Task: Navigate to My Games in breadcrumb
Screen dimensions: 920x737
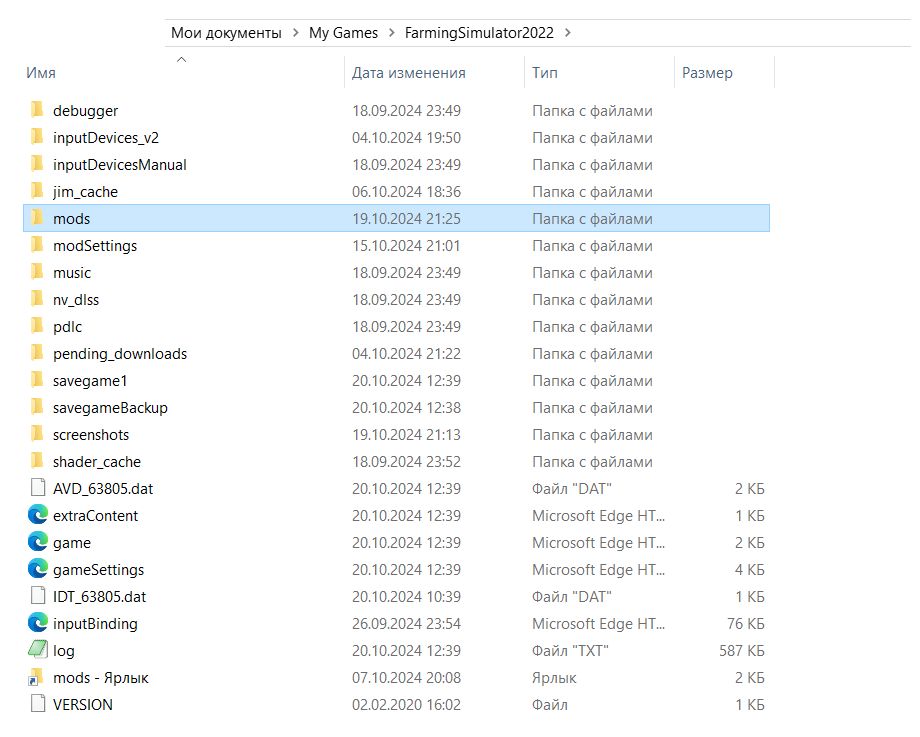Action: (x=343, y=33)
